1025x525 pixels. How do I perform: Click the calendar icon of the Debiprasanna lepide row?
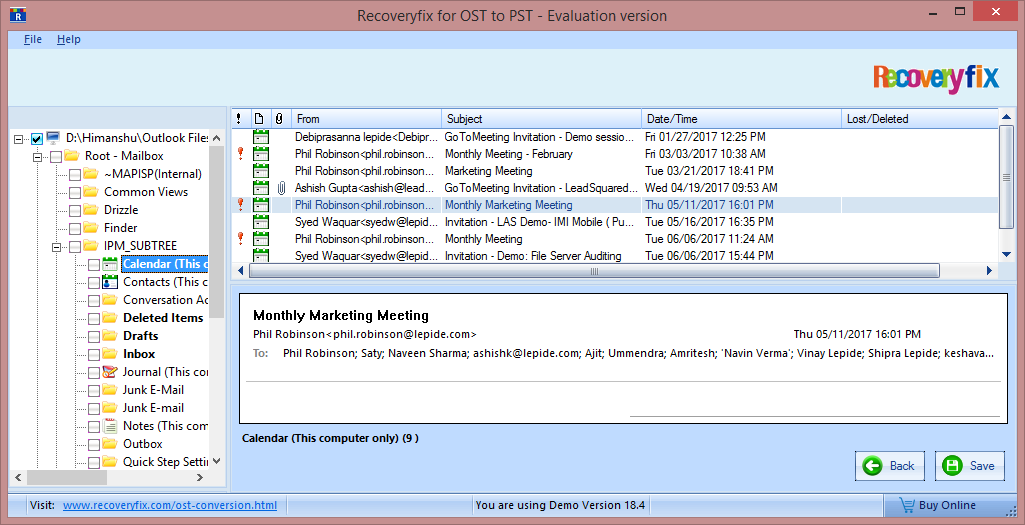261,137
